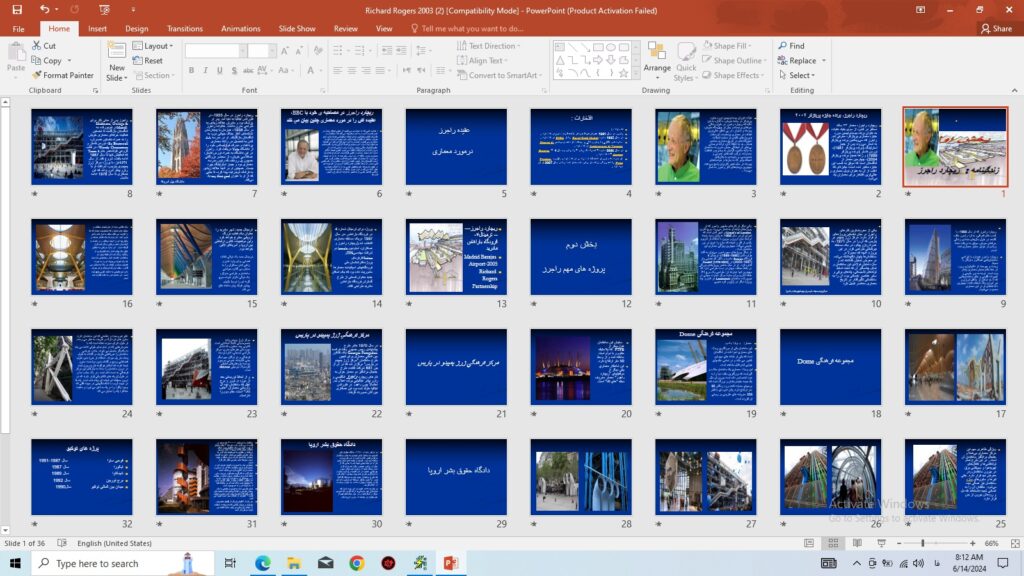The image size is (1024, 576).
Task: Click the Align Text button
Action: (482, 60)
